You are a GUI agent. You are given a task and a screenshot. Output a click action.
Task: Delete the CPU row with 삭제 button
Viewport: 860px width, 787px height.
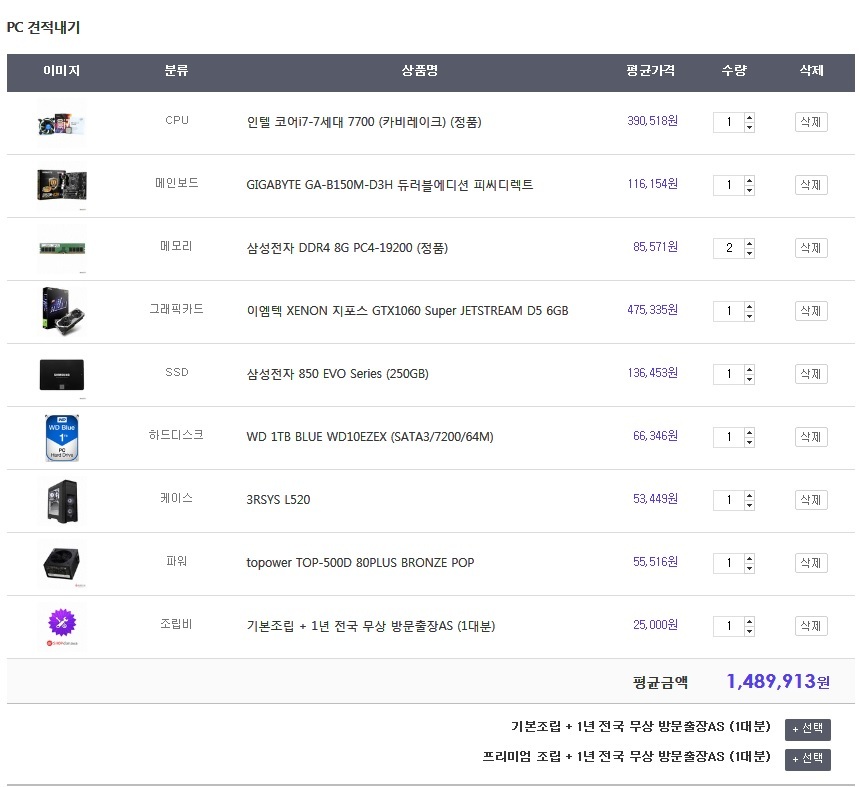click(811, 122)
